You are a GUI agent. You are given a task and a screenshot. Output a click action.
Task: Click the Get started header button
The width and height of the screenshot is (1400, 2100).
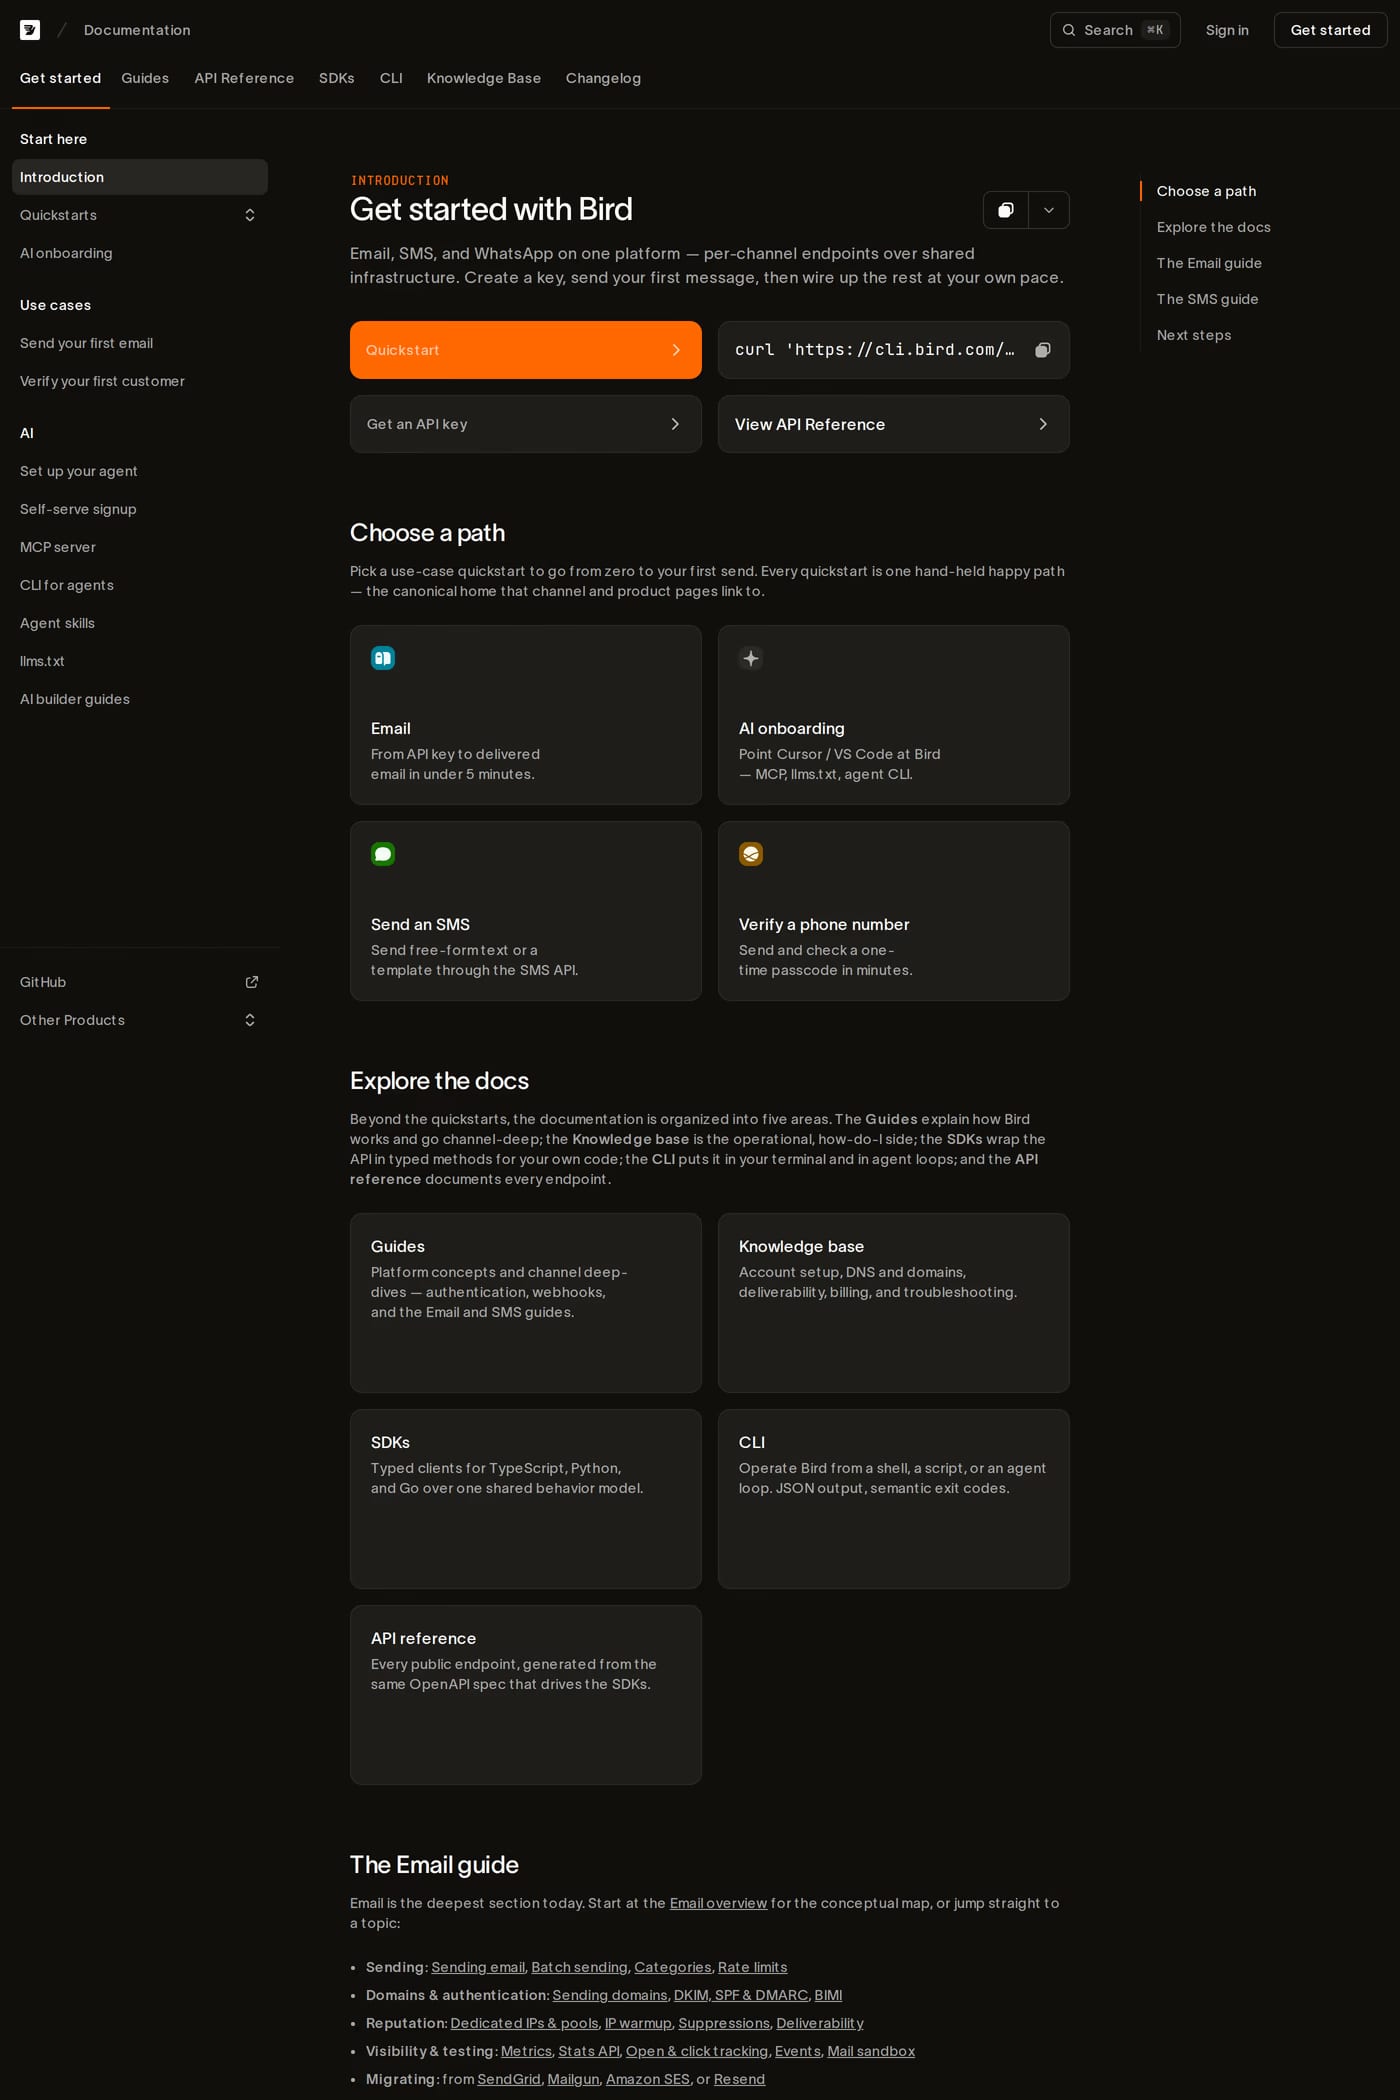tap(1330, 30)
